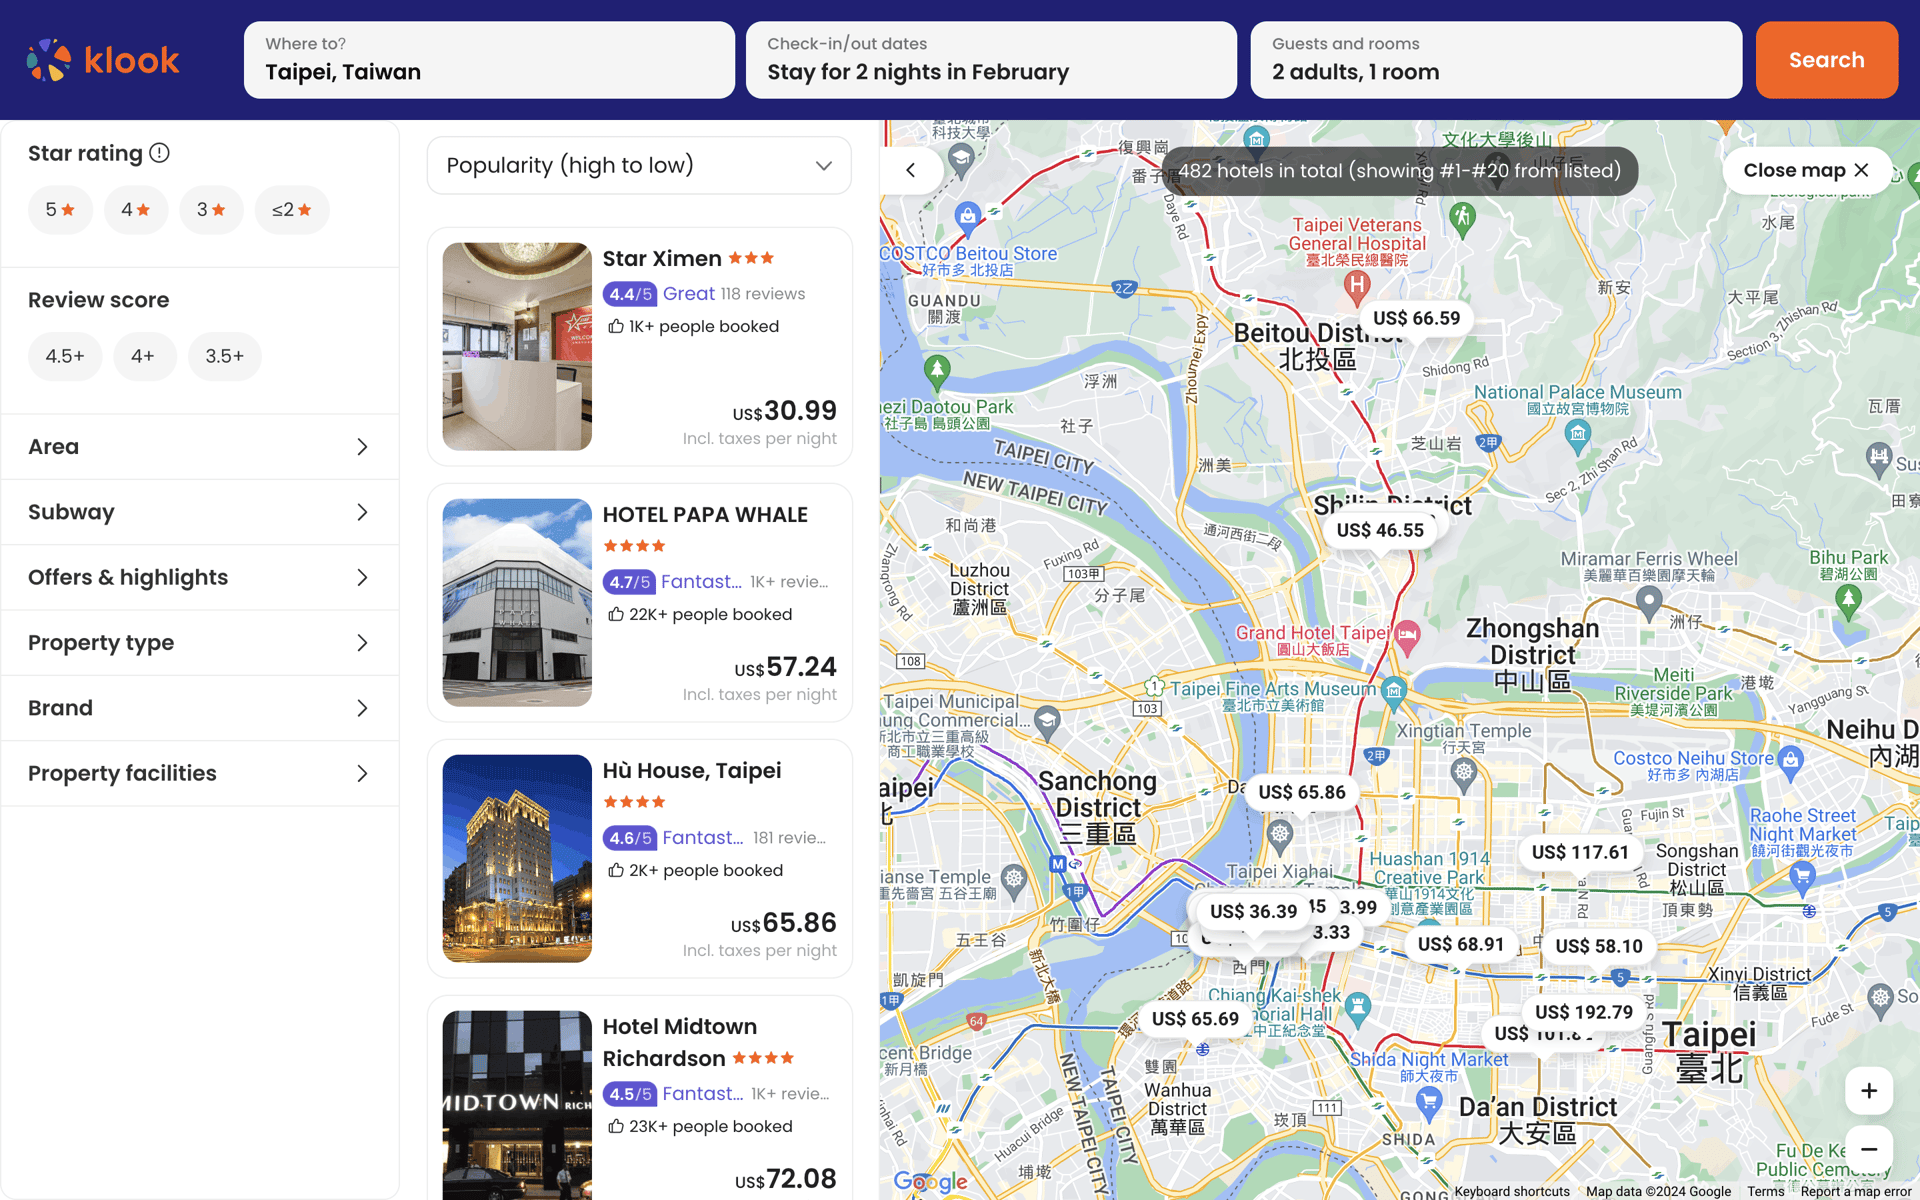Click the orange Search button
This screenshot has width=1920, height=1200.
(1826, 60)
